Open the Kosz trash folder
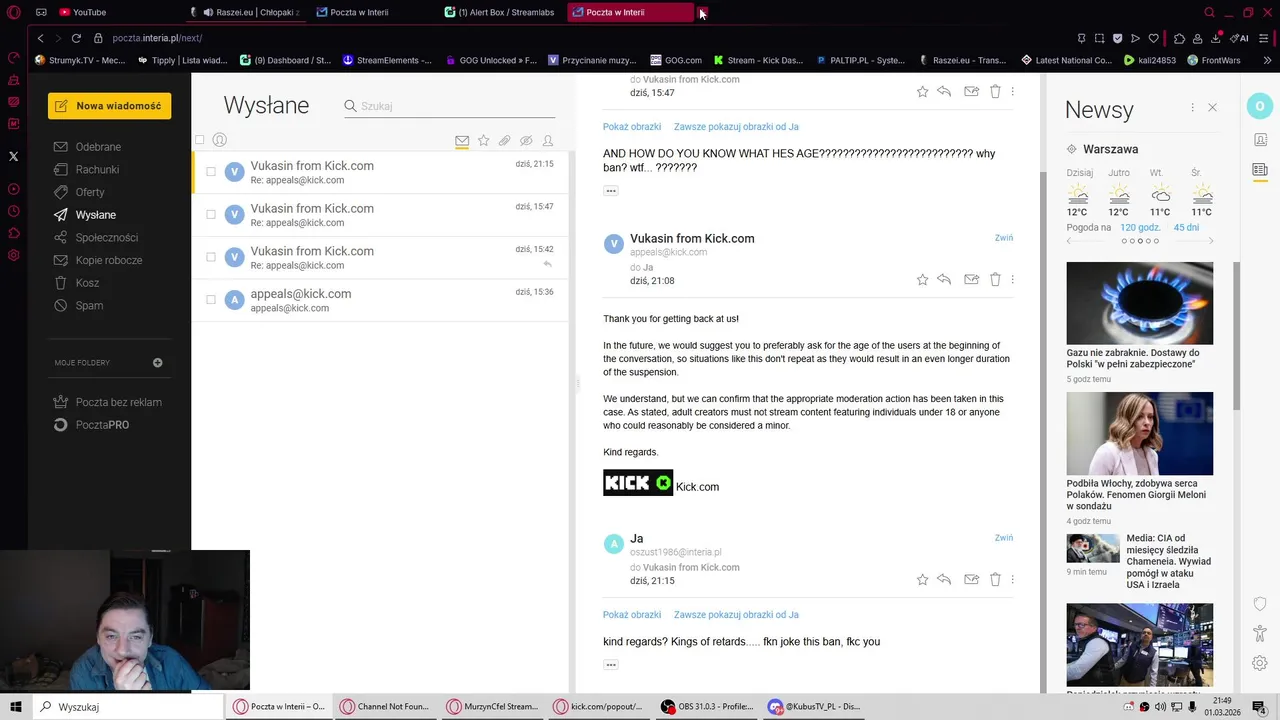The width and height of the screenshot is (1280, 720). [87, 283]
